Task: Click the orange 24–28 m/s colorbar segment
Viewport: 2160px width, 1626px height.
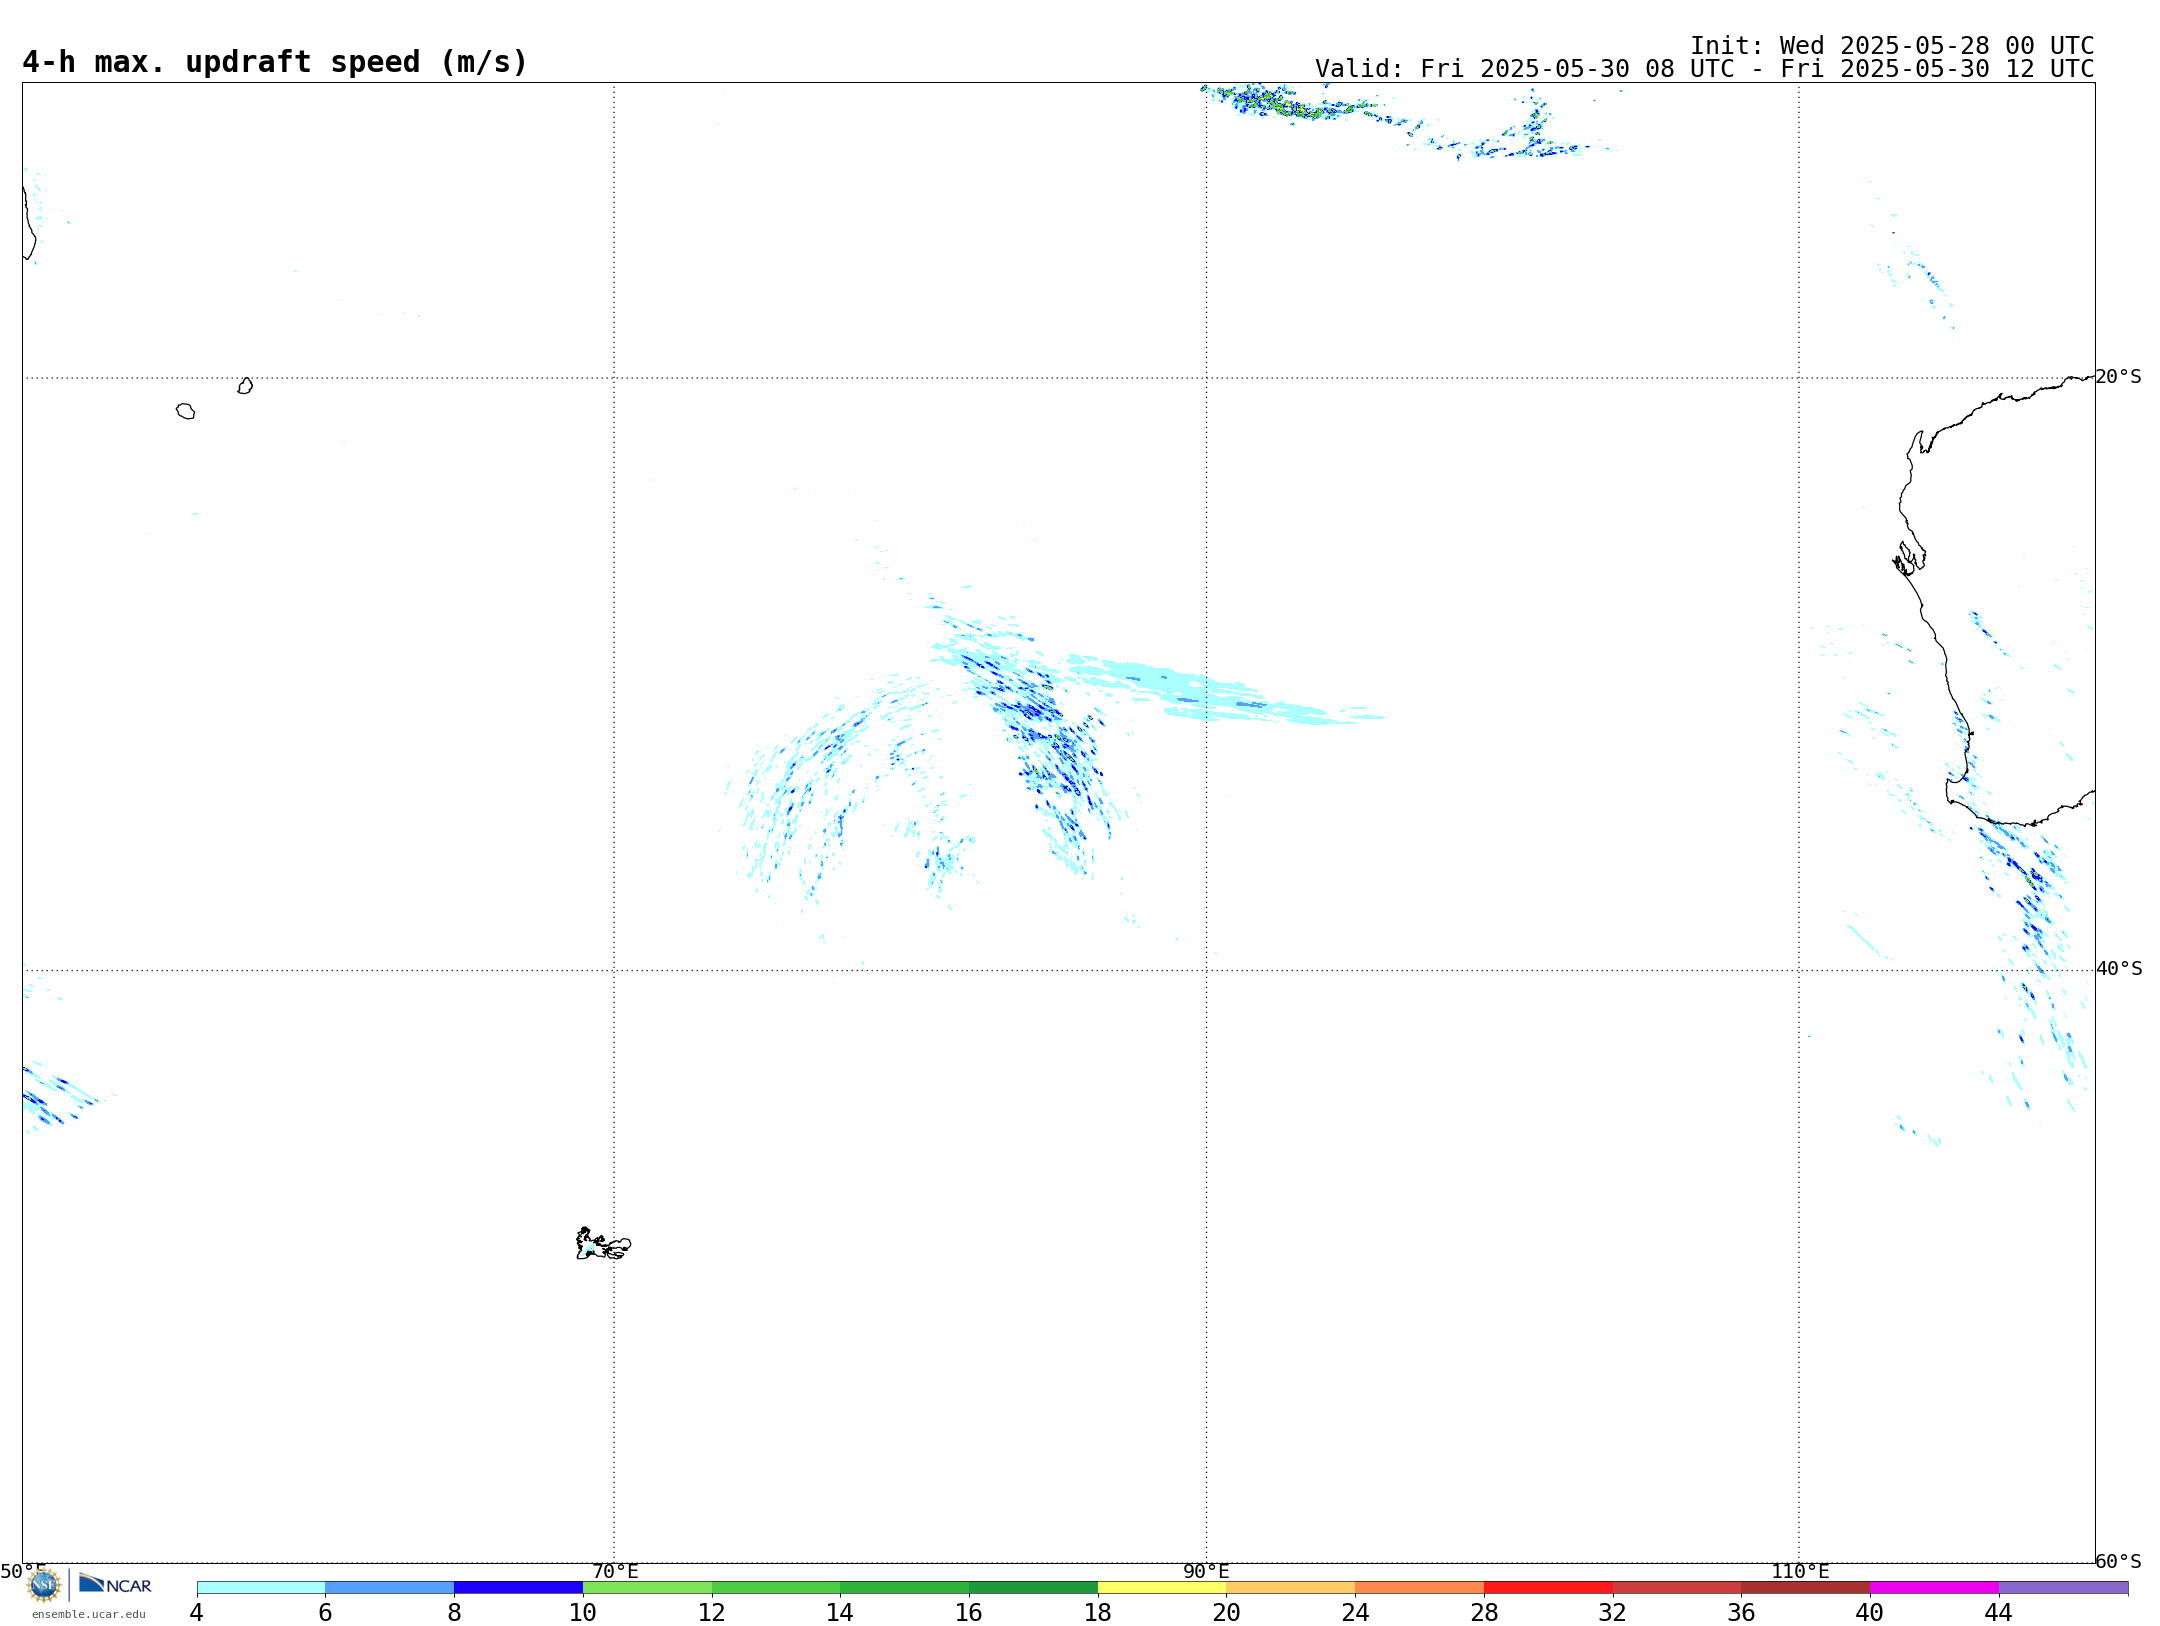Action: 1420,1587
